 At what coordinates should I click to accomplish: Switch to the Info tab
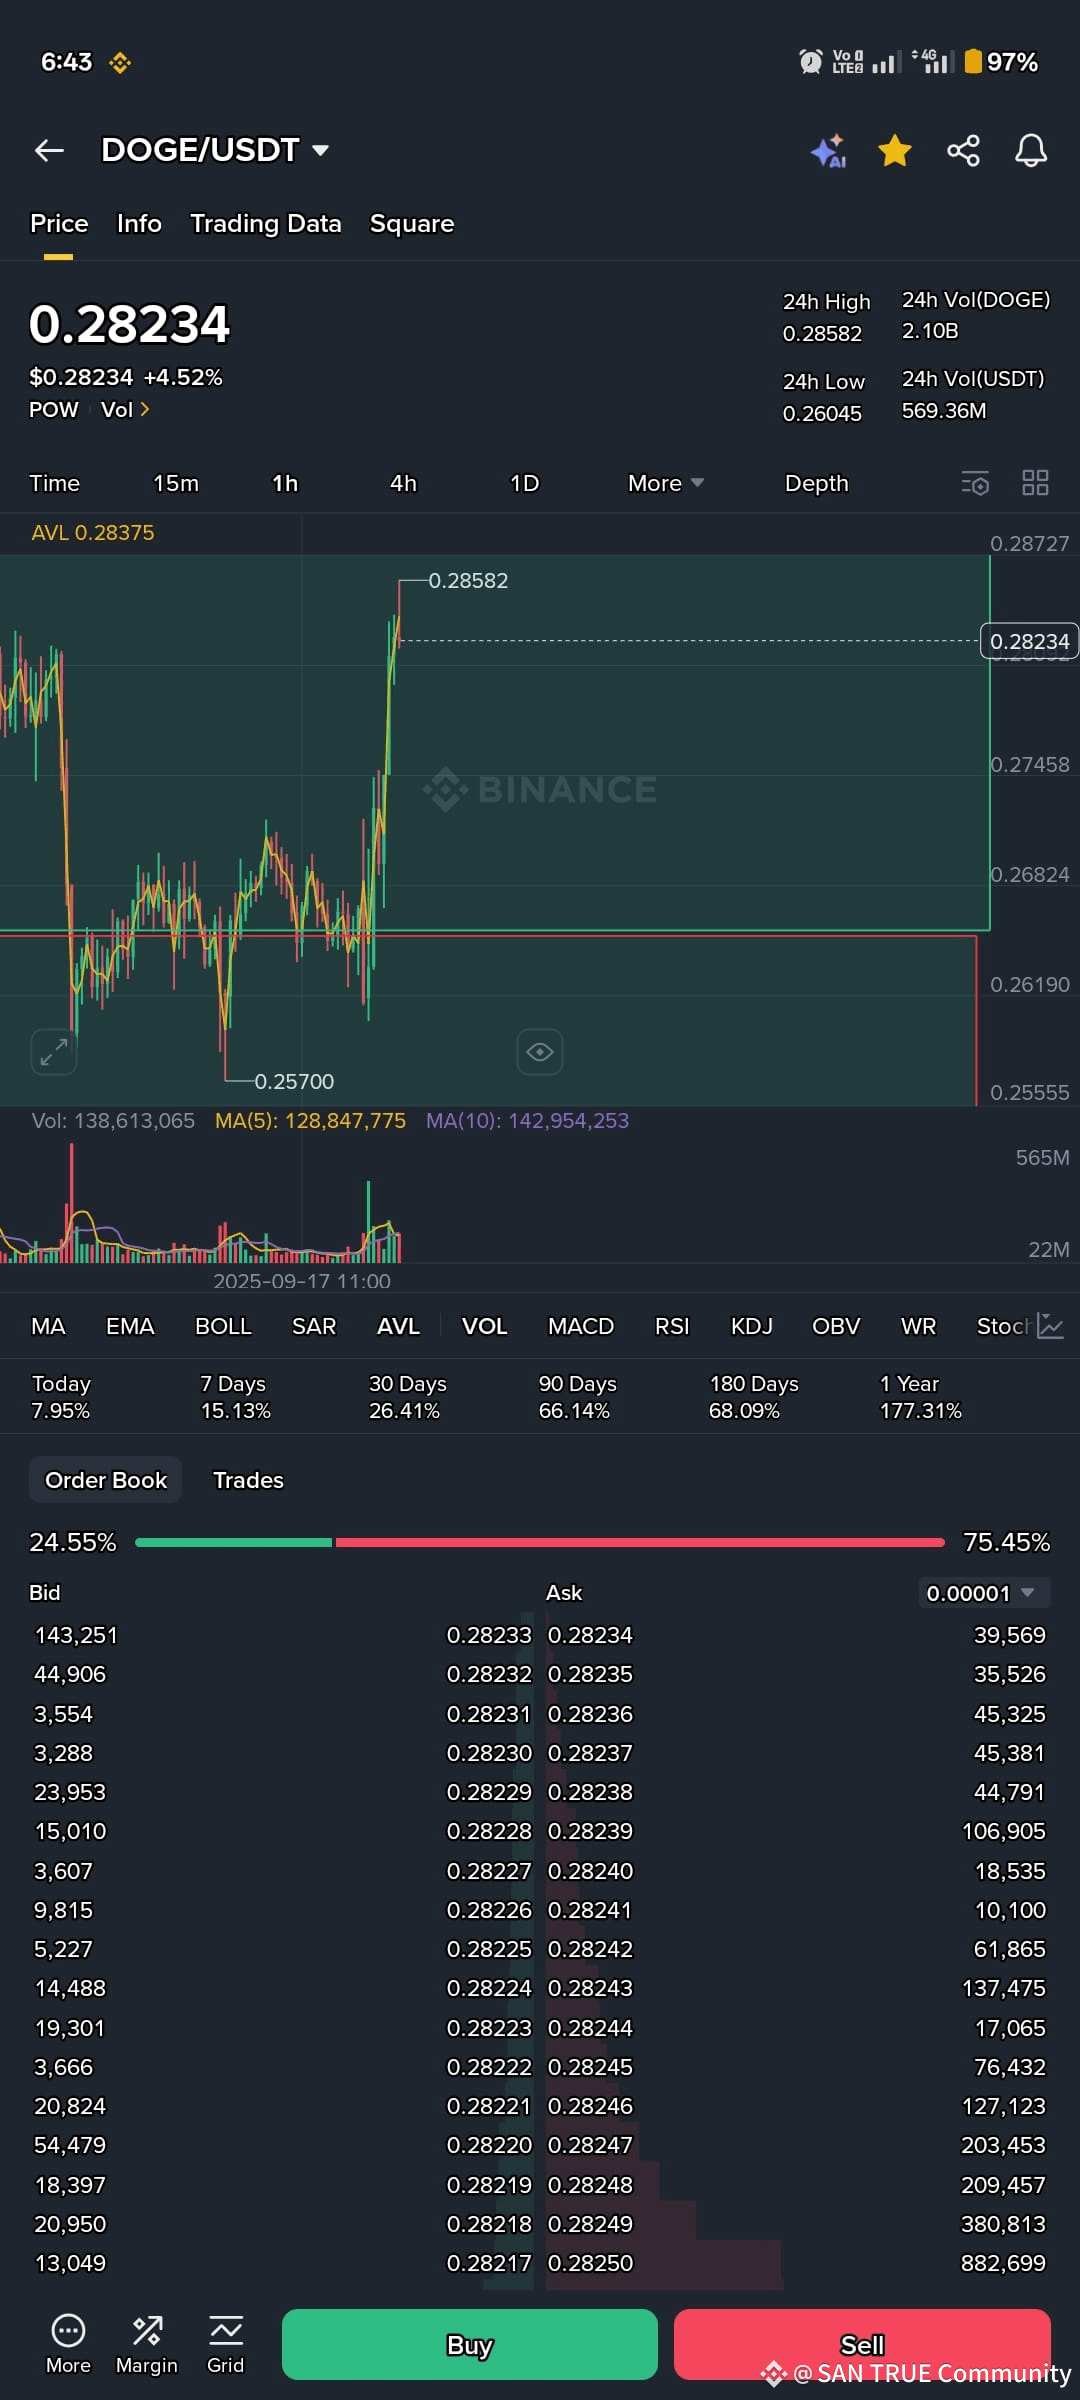click(x=139, y=223)
